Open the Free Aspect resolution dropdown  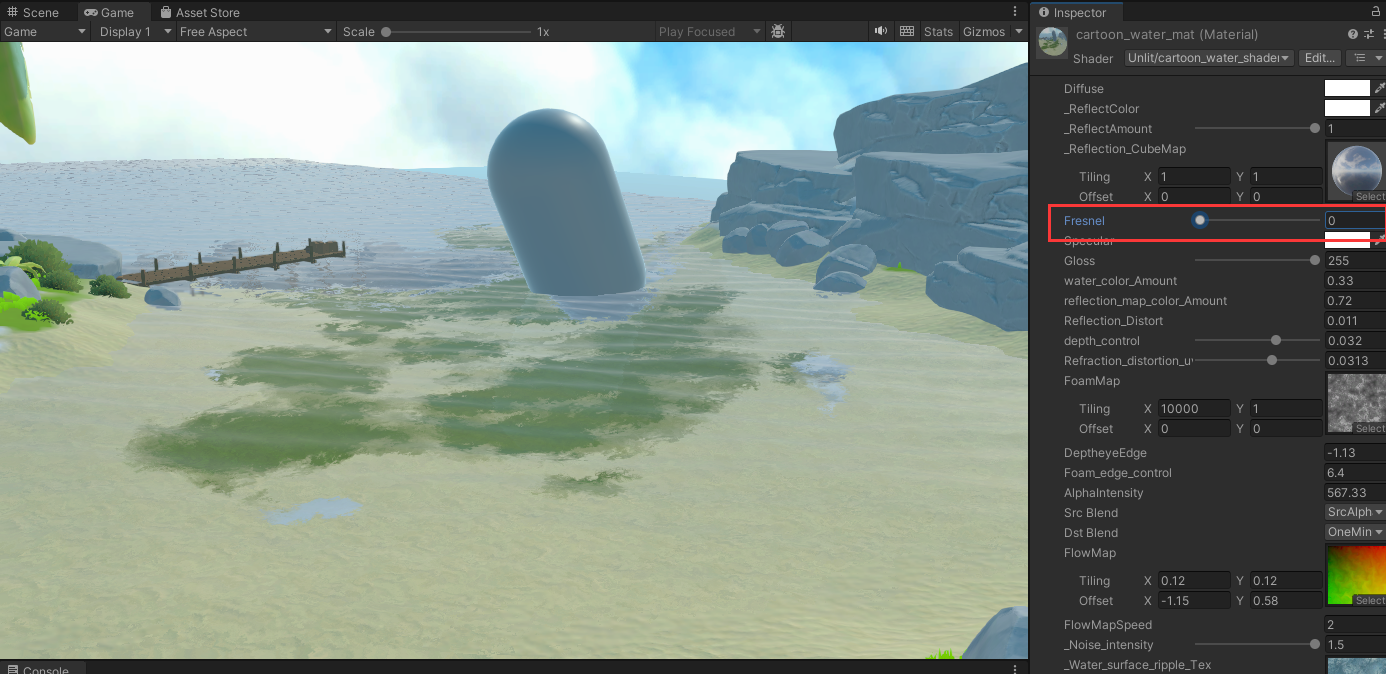click(256, 31)
